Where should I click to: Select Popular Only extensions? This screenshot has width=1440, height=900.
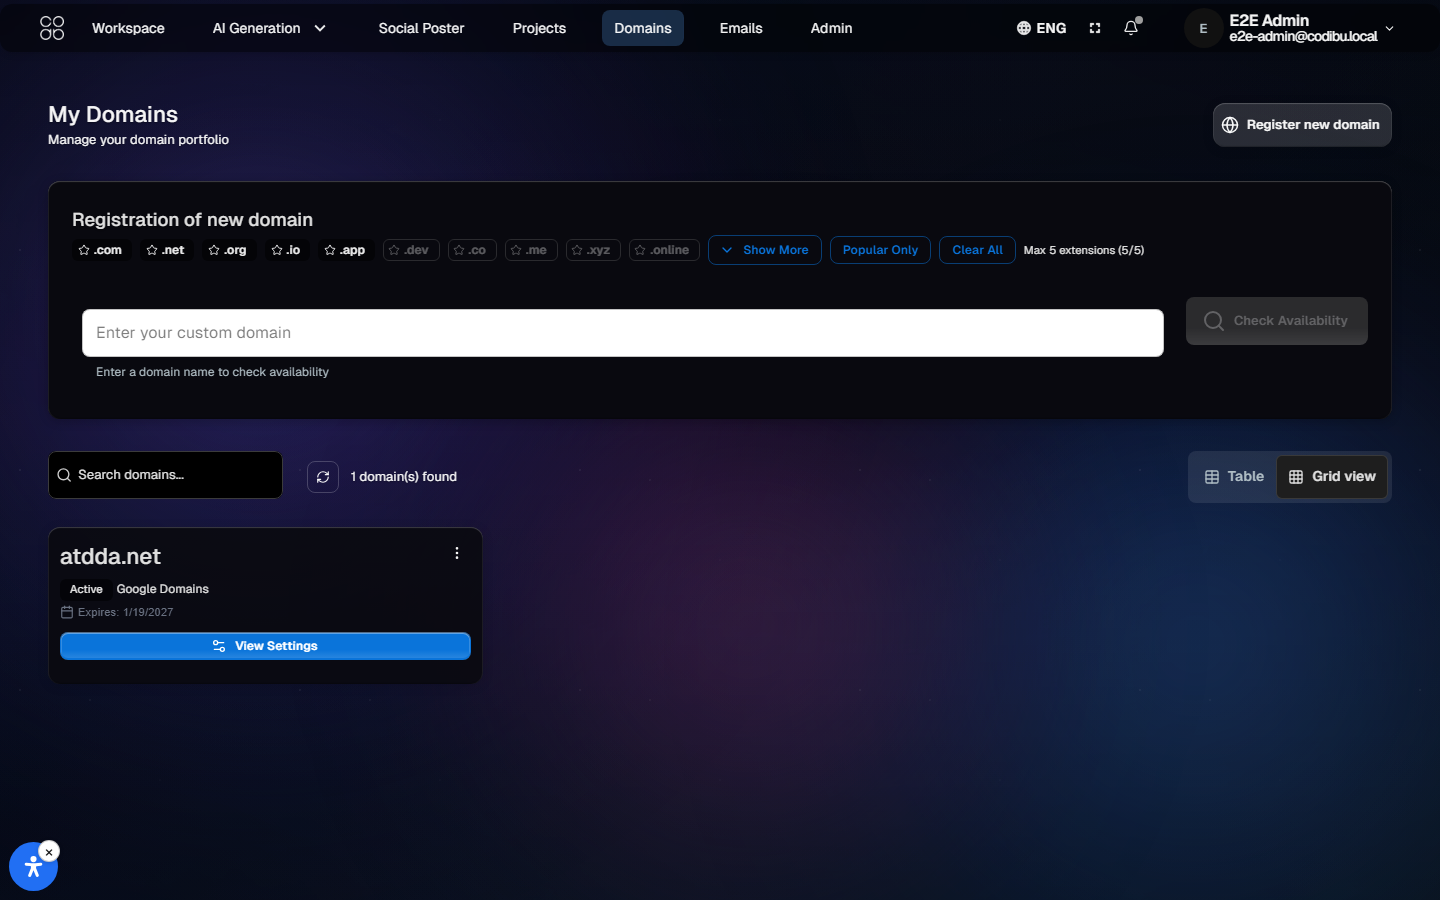click(x=880, y=250)
